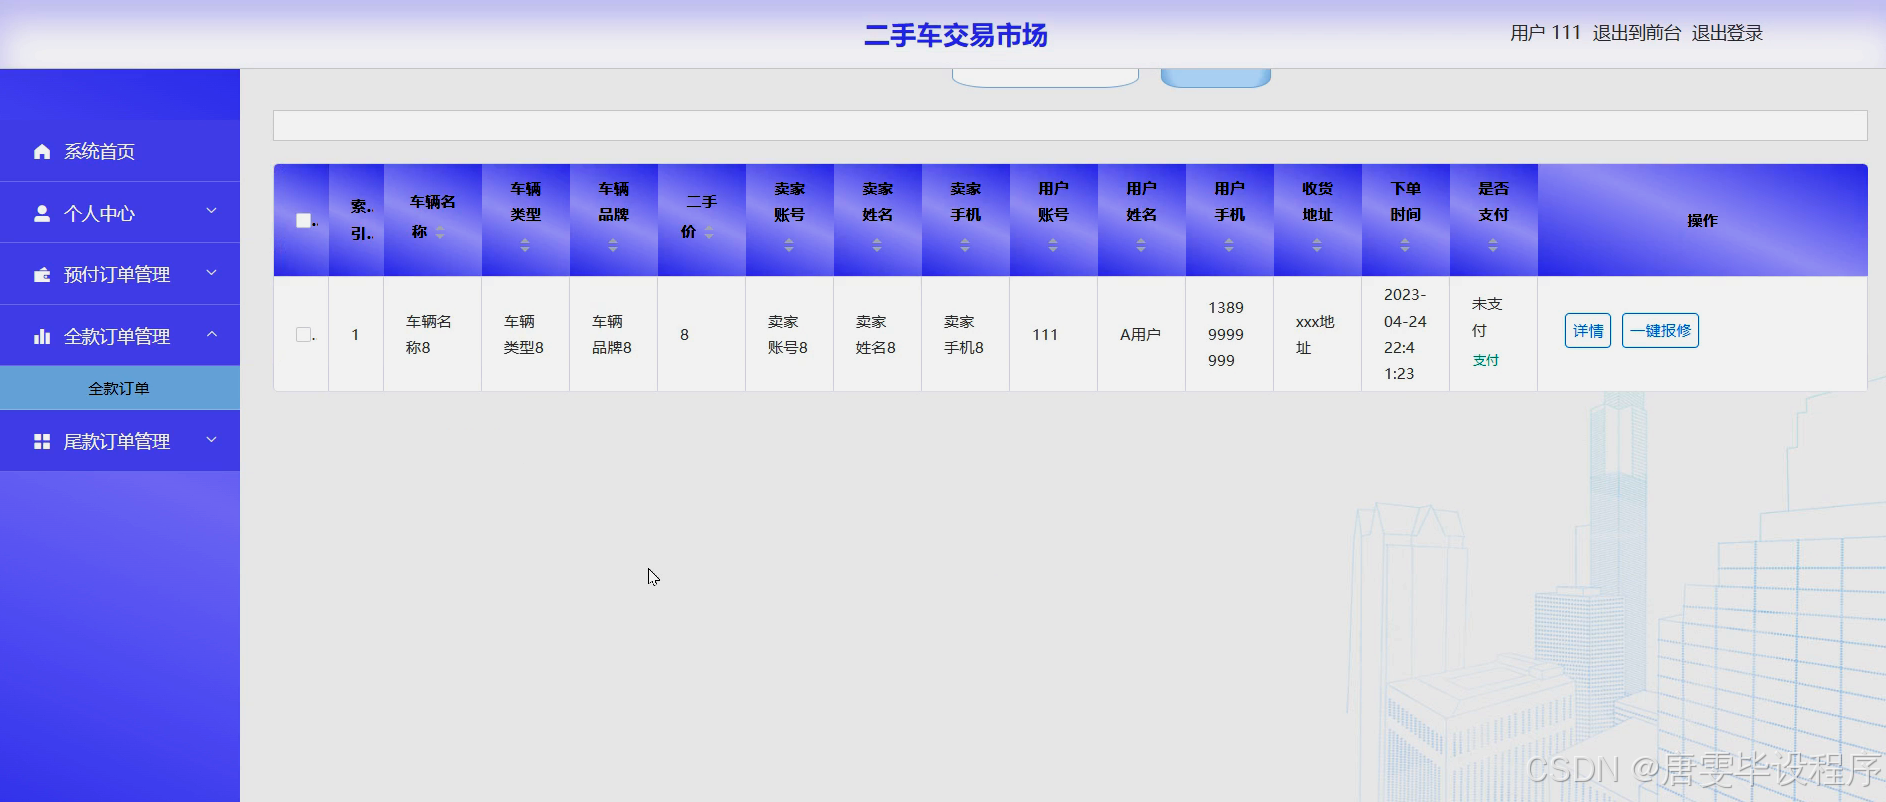The width and height of the screenshot is (1886, 802).
Task: Click the phone number 13899999999 cell
Action: (x=1229, y=334)
